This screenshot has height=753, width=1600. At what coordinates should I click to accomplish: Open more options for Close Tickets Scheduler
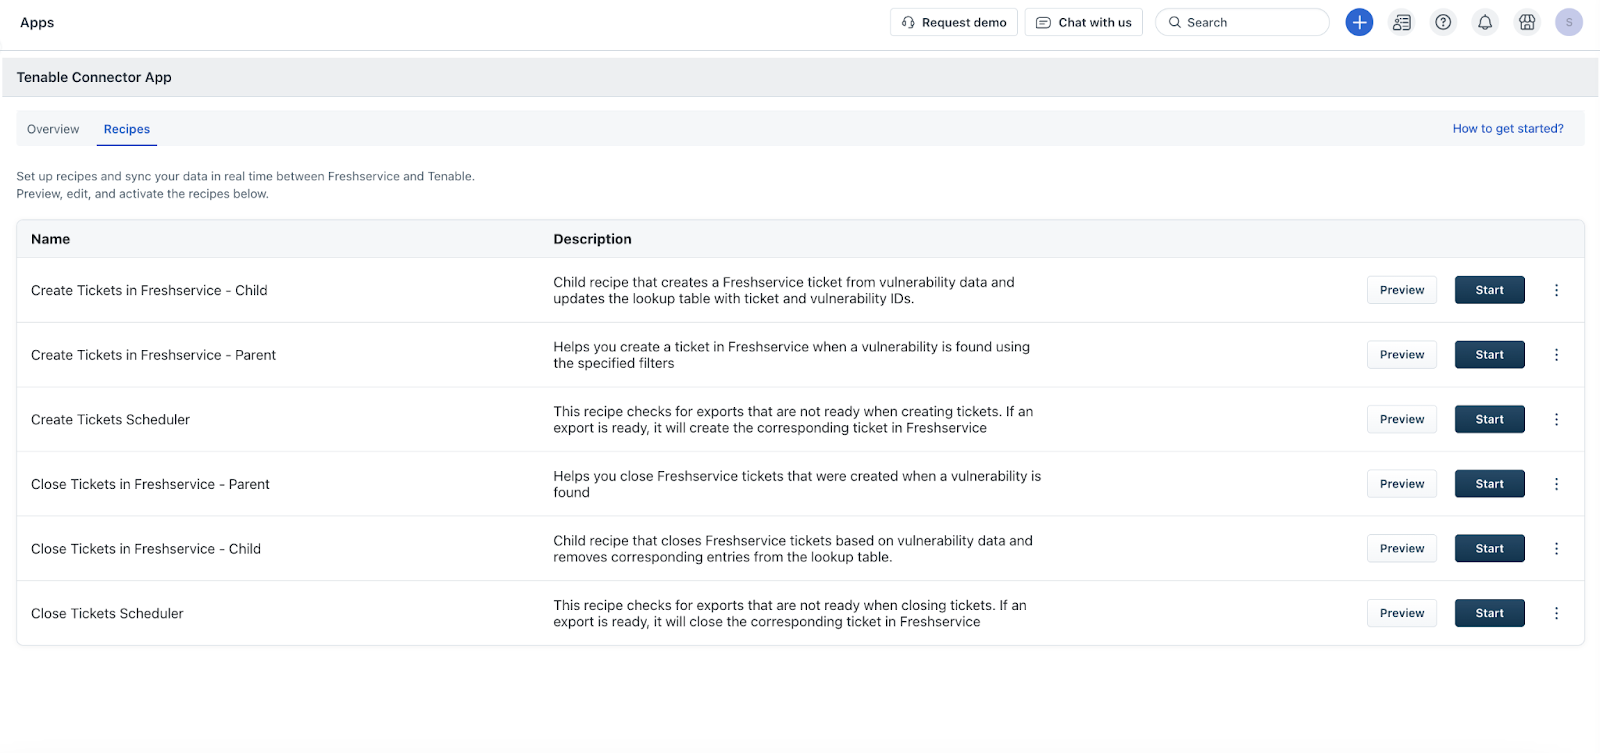[1556, 613]
